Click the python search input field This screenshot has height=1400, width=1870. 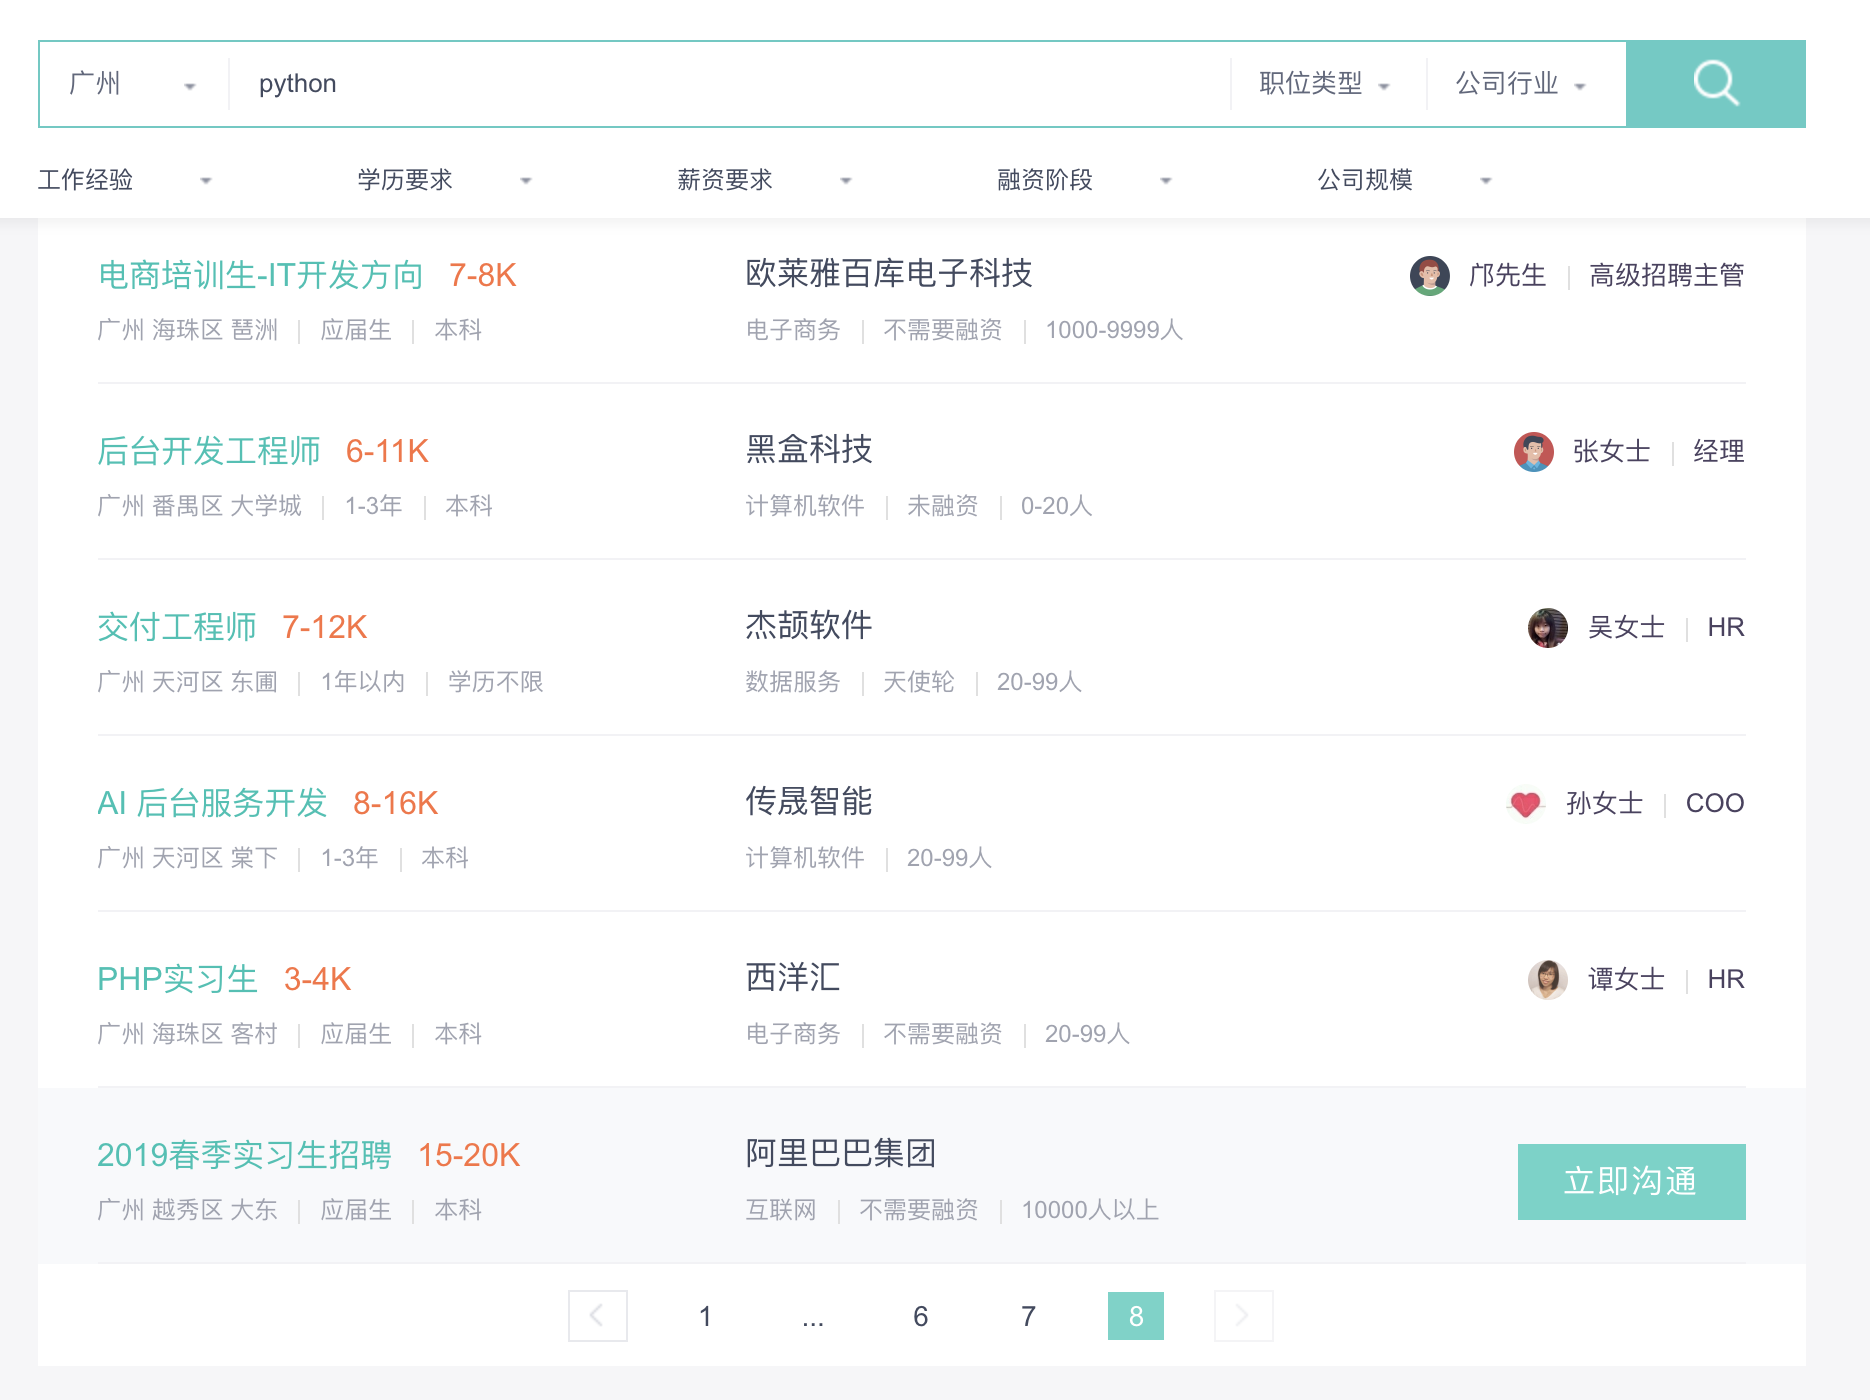pyautogui.click(x=730, y=84)
